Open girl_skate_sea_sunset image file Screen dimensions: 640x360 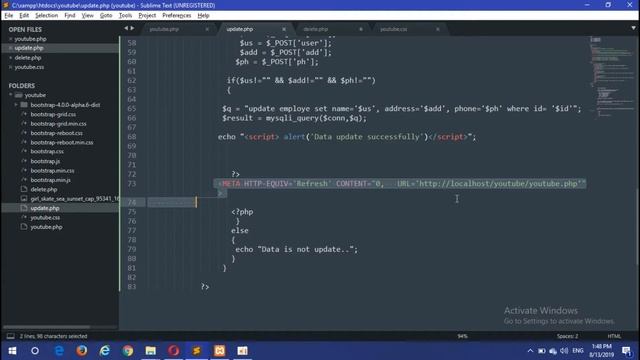74,199
